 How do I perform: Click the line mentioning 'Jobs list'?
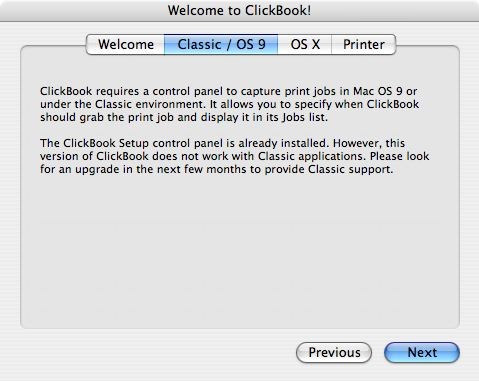tap(184, 117)
